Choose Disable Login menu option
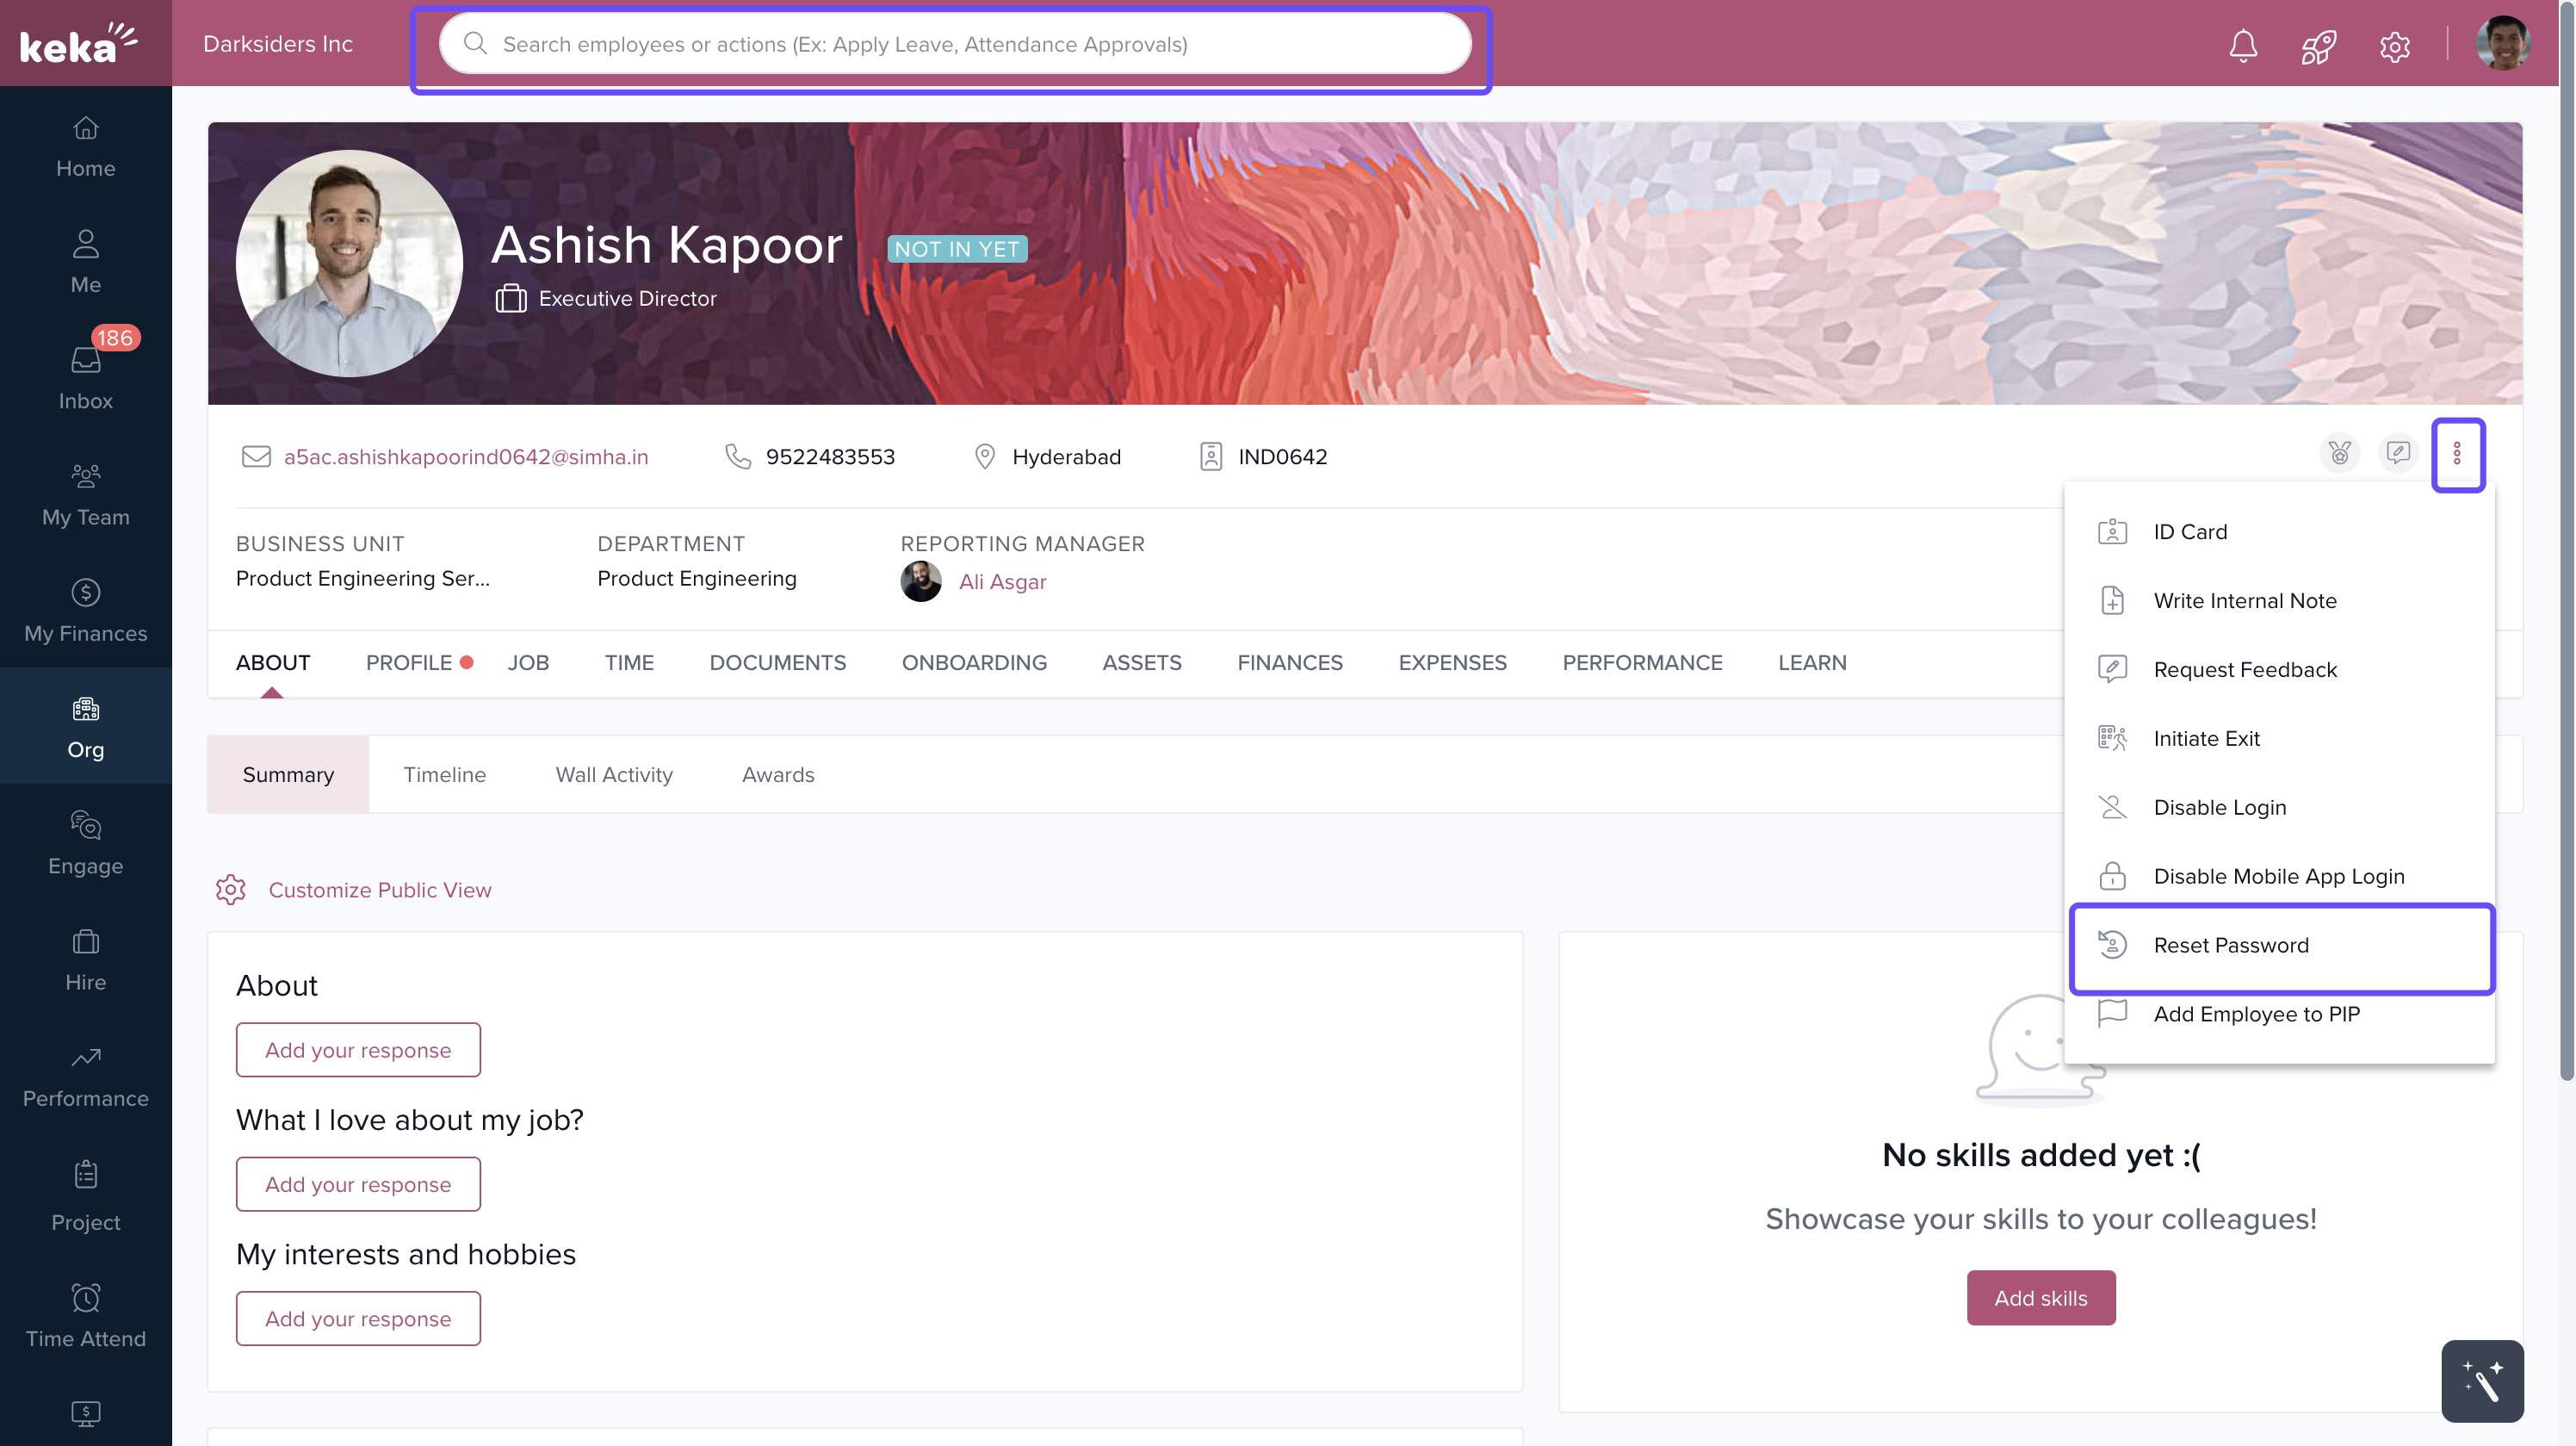2576x1446 pixels. (2219, 807)
